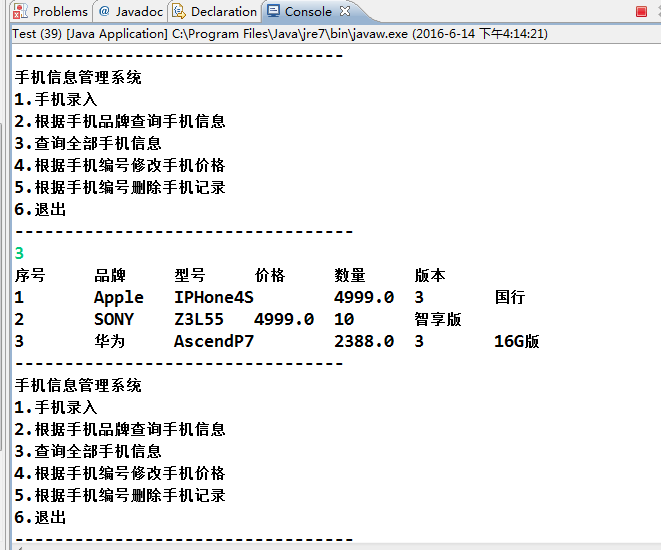
Task: Switch to the Declaration tab
Action: (215, 11)
